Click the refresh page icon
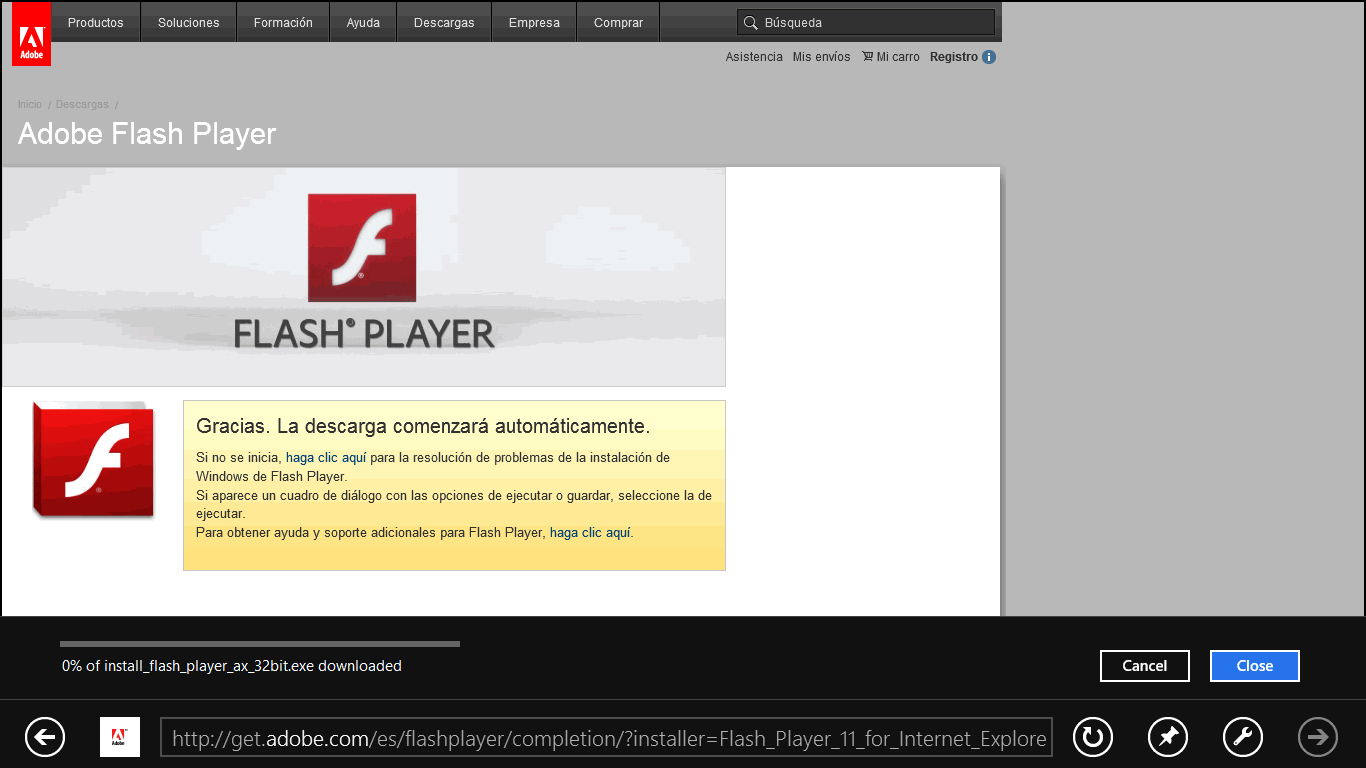 click(x=1093, y=738)
